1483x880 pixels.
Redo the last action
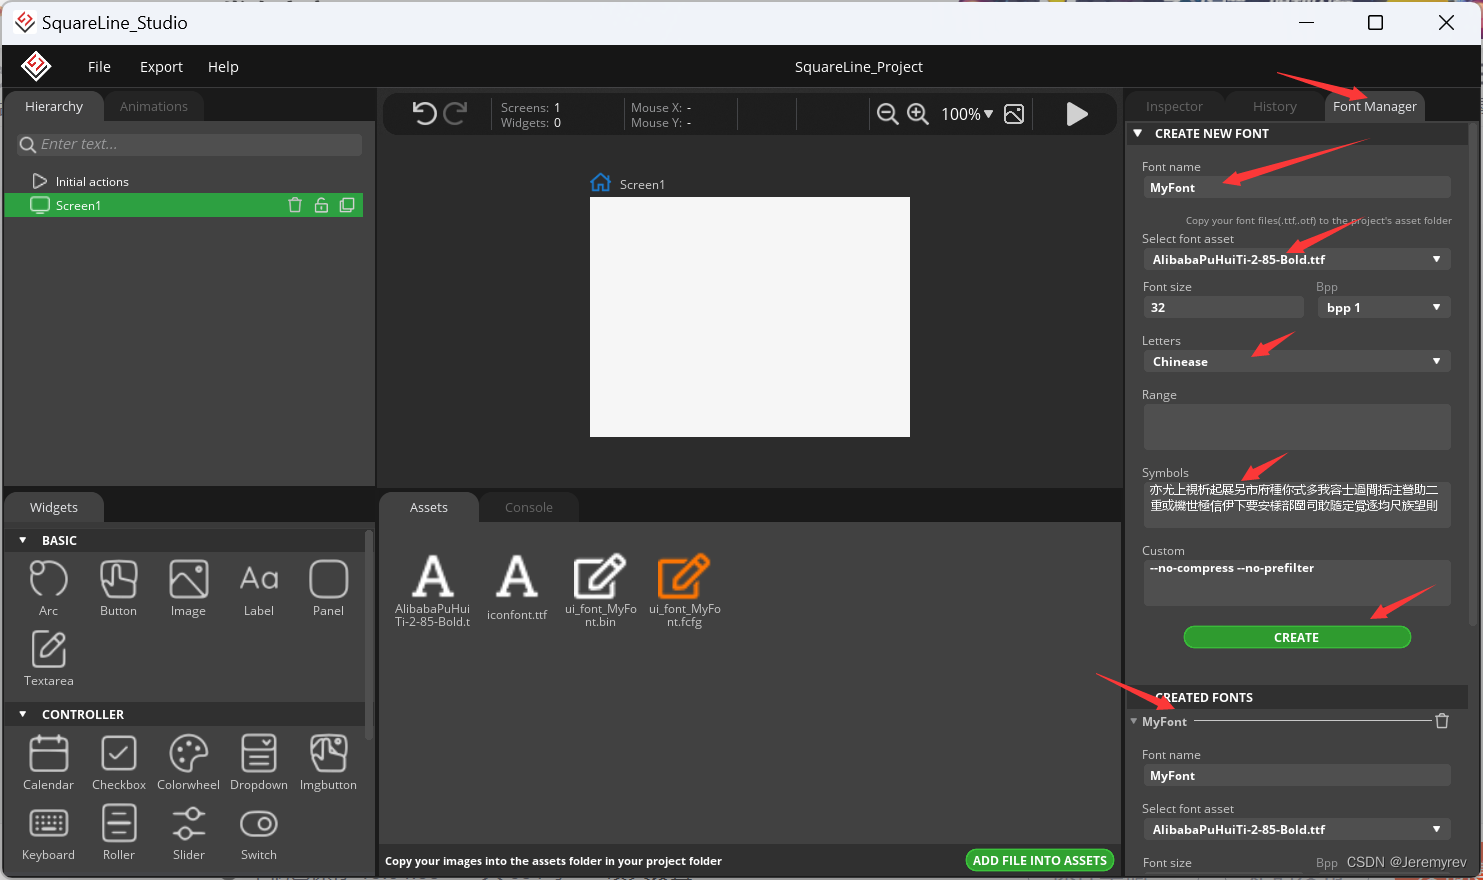(455, 114)
